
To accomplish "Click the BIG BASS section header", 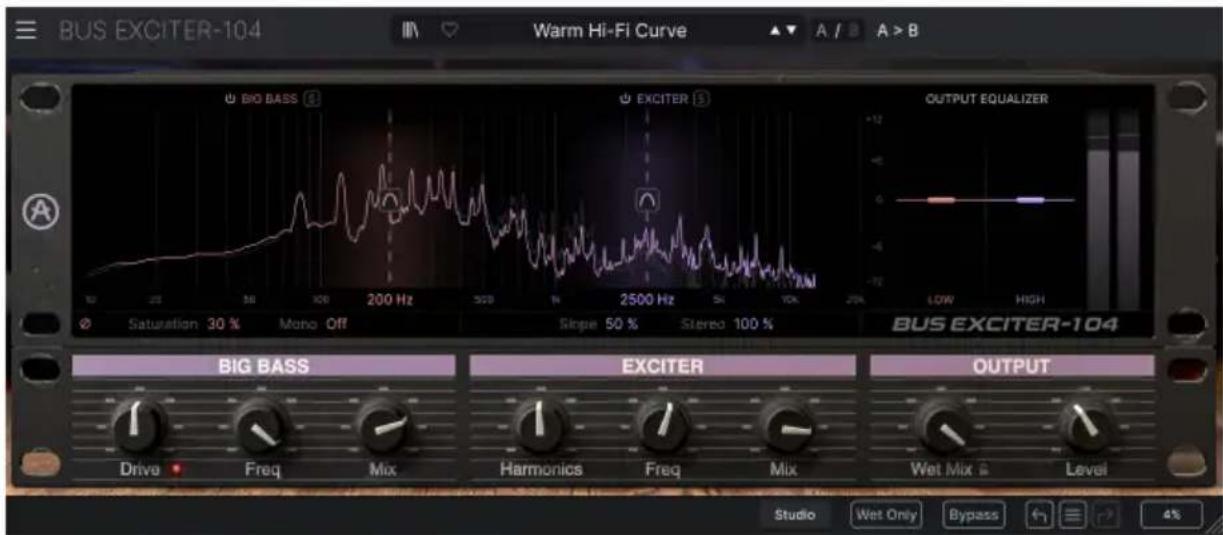I will pos(263,366).
